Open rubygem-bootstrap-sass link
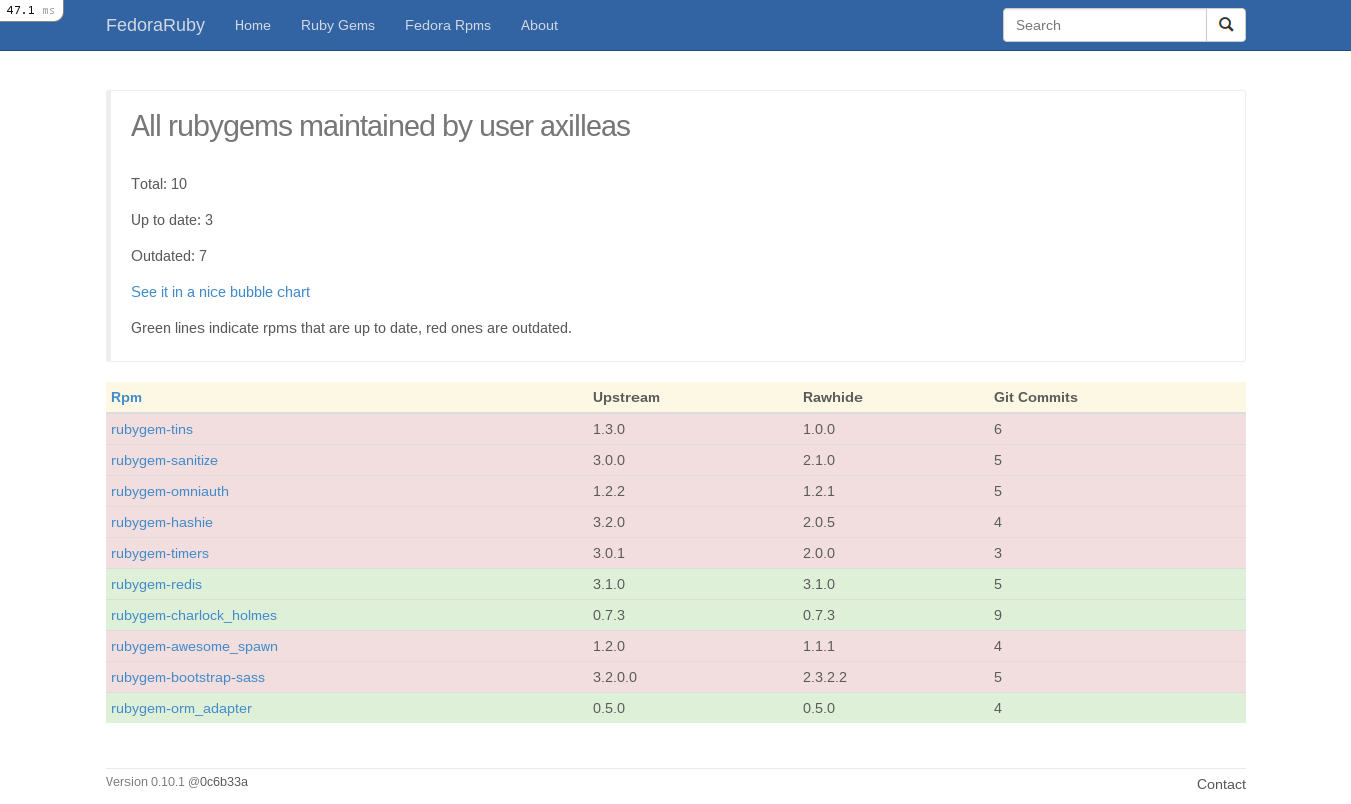Screen dimensions: 1351x804 pos(188,677)
